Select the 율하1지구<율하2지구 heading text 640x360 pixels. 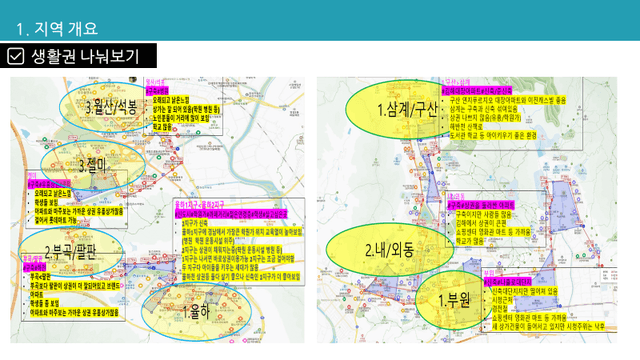pyautogui.click(x=200, y=204)
